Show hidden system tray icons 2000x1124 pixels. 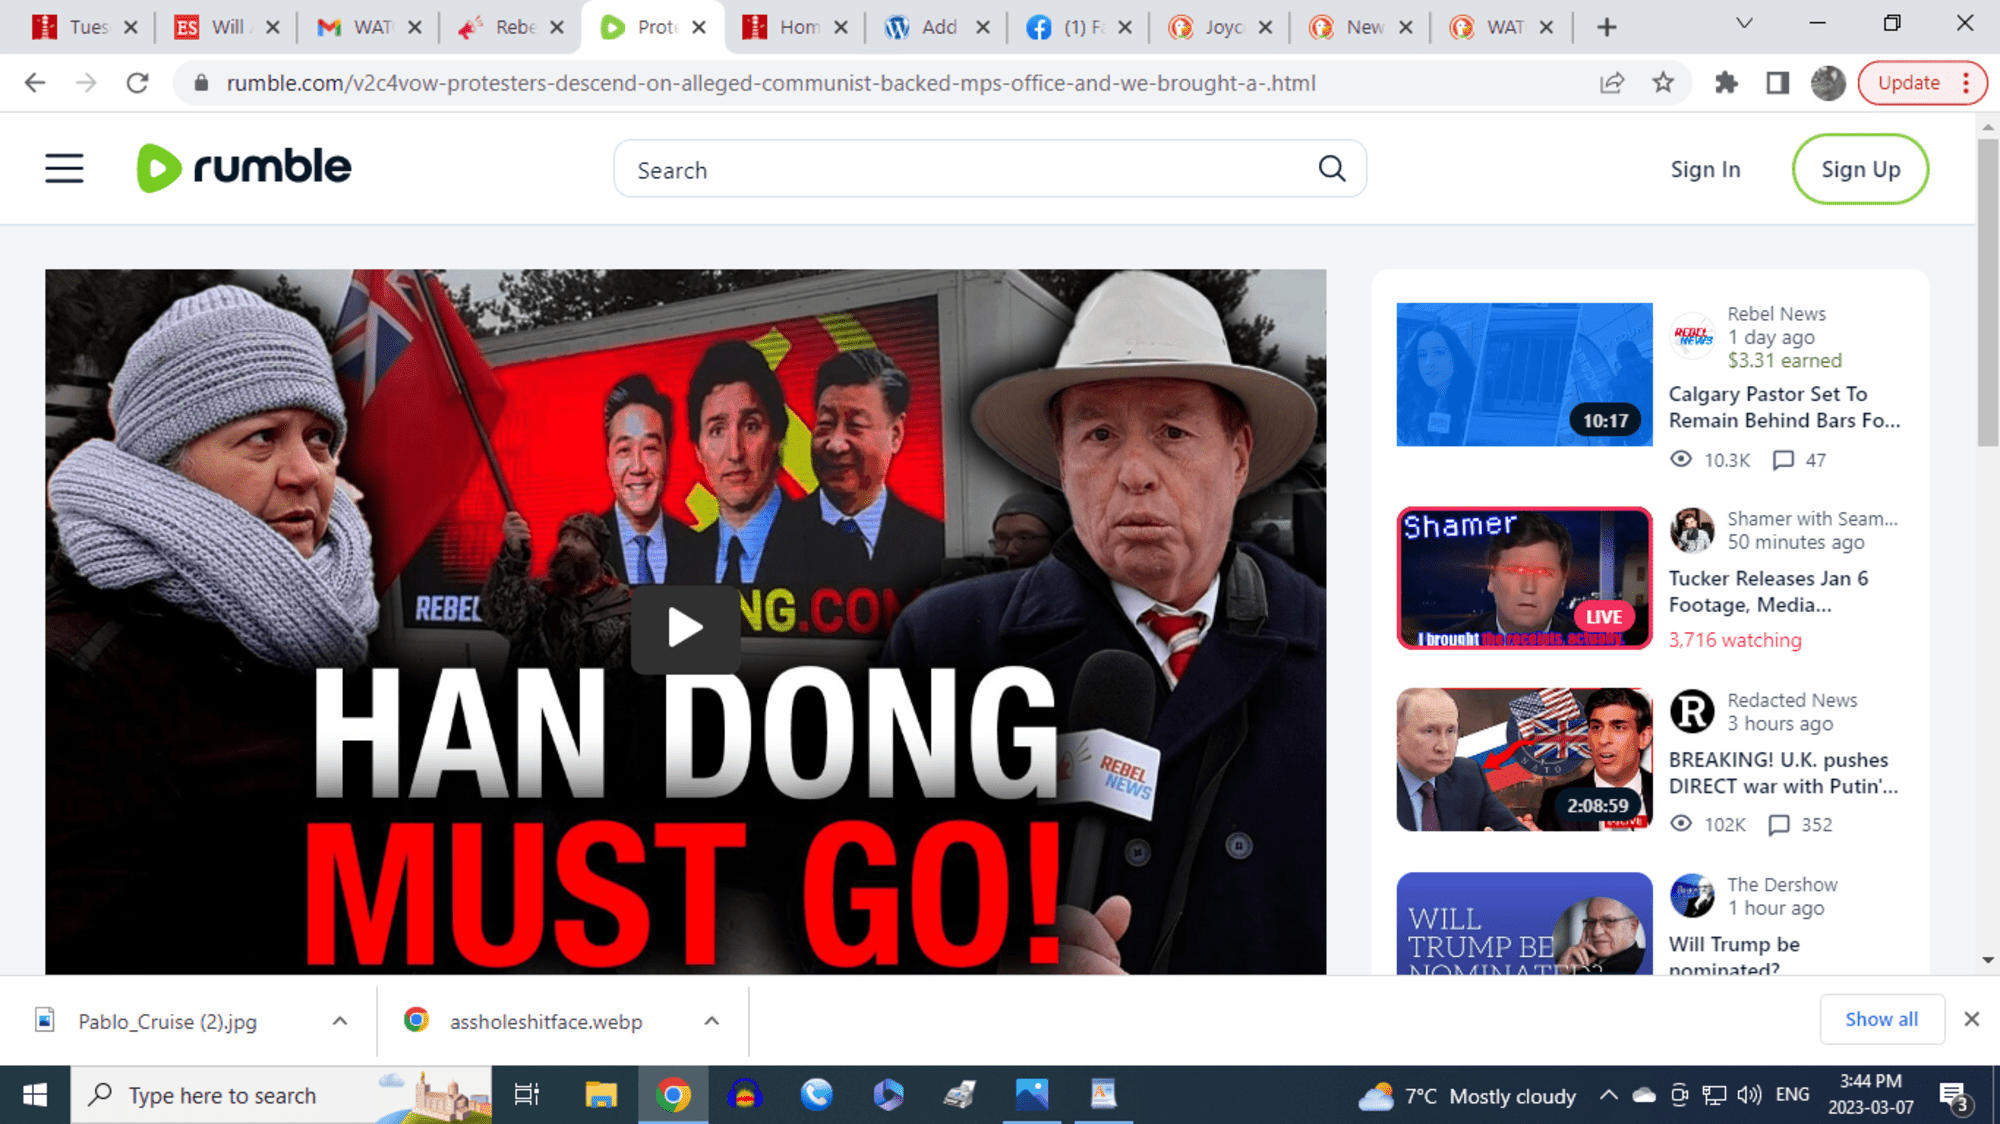(1608, 1095)
